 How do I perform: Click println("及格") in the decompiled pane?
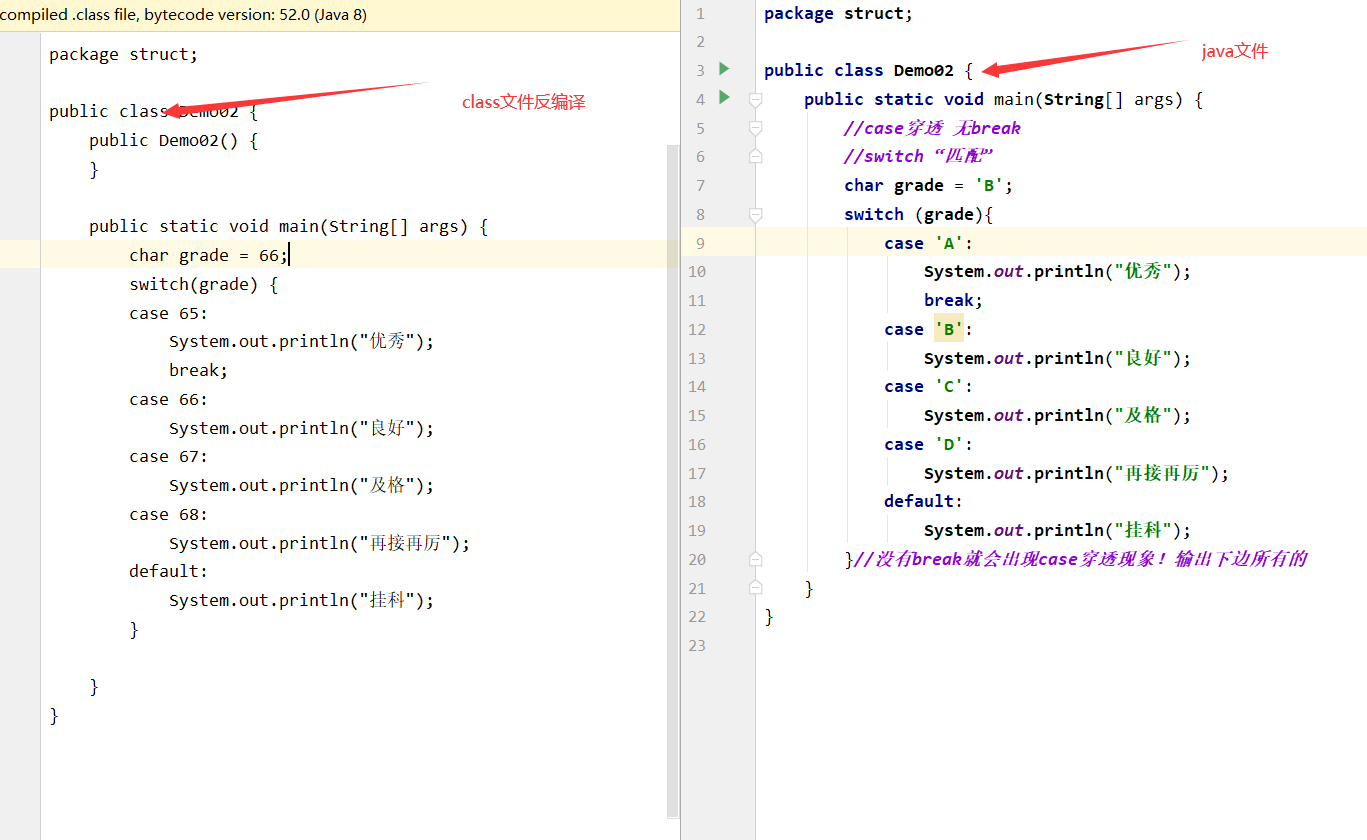click(302, 485)
